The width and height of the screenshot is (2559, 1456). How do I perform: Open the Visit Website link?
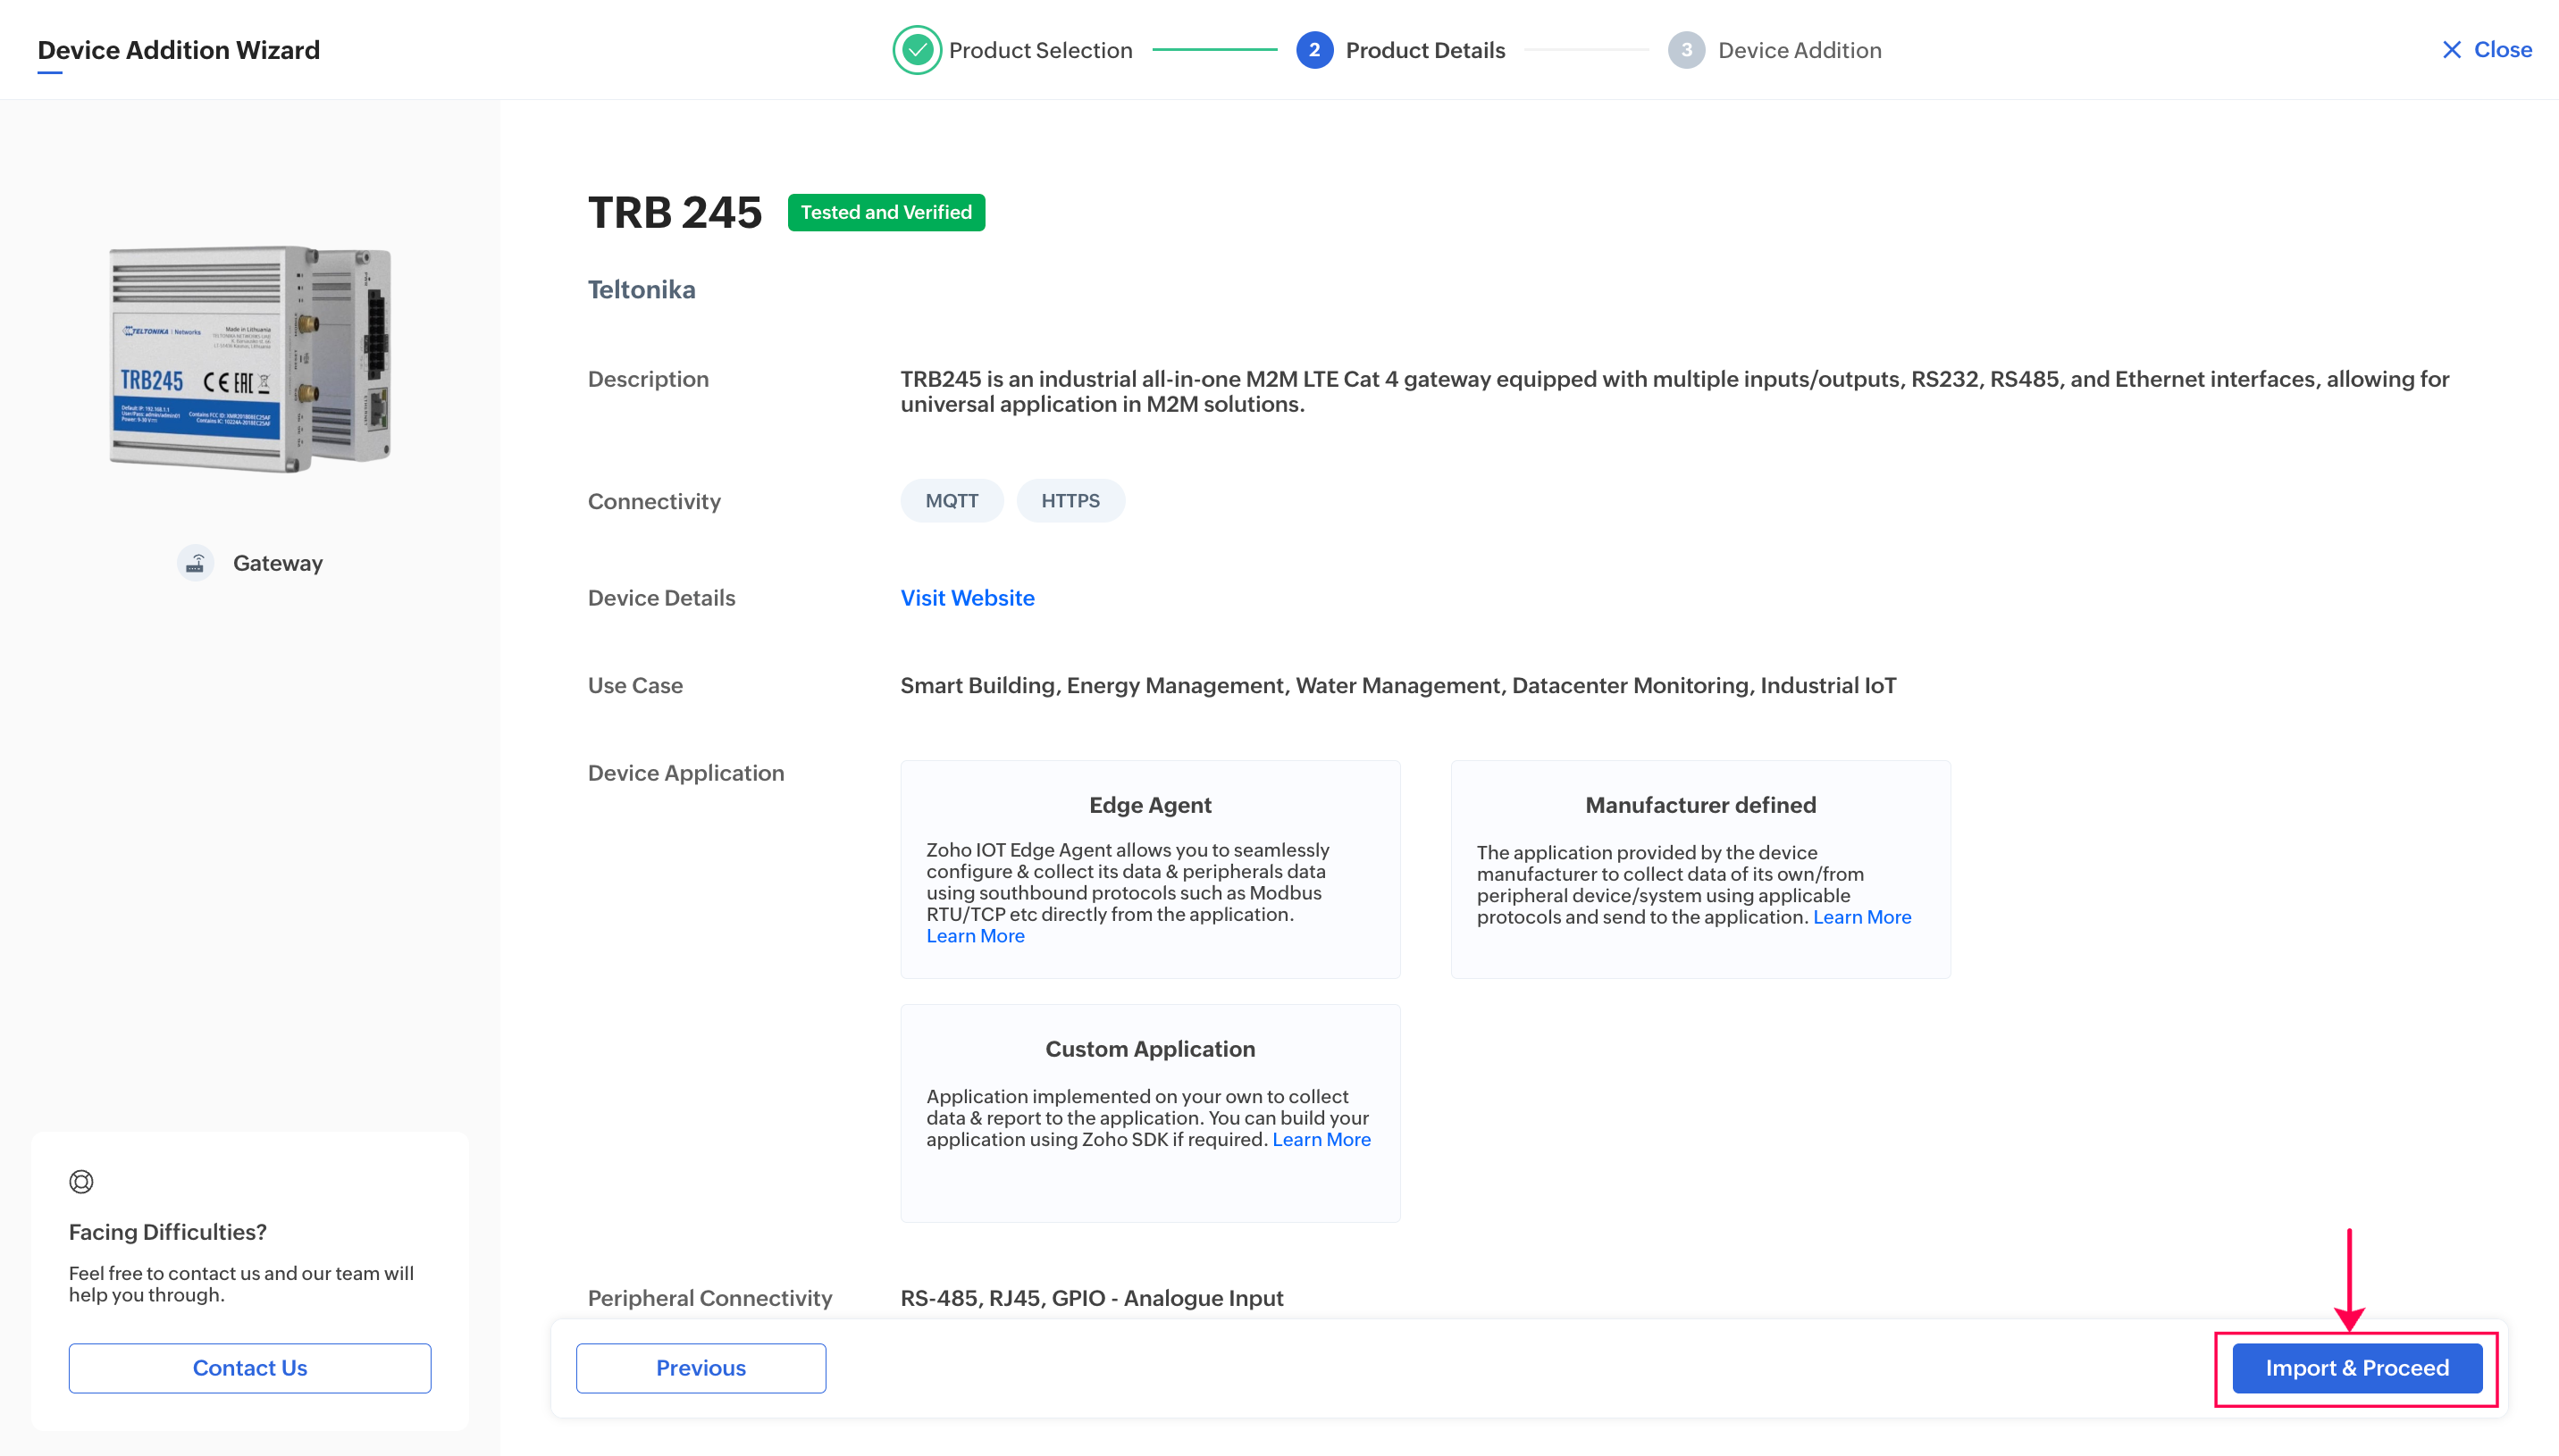(x=967, y=598)
